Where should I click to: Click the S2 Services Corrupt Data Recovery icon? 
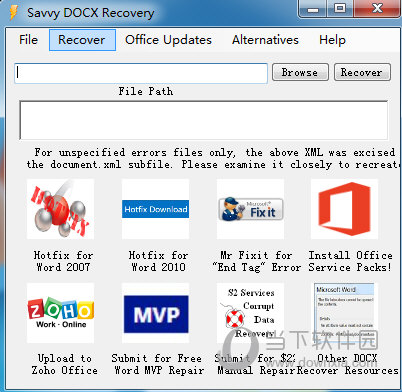tap(250, 313)
